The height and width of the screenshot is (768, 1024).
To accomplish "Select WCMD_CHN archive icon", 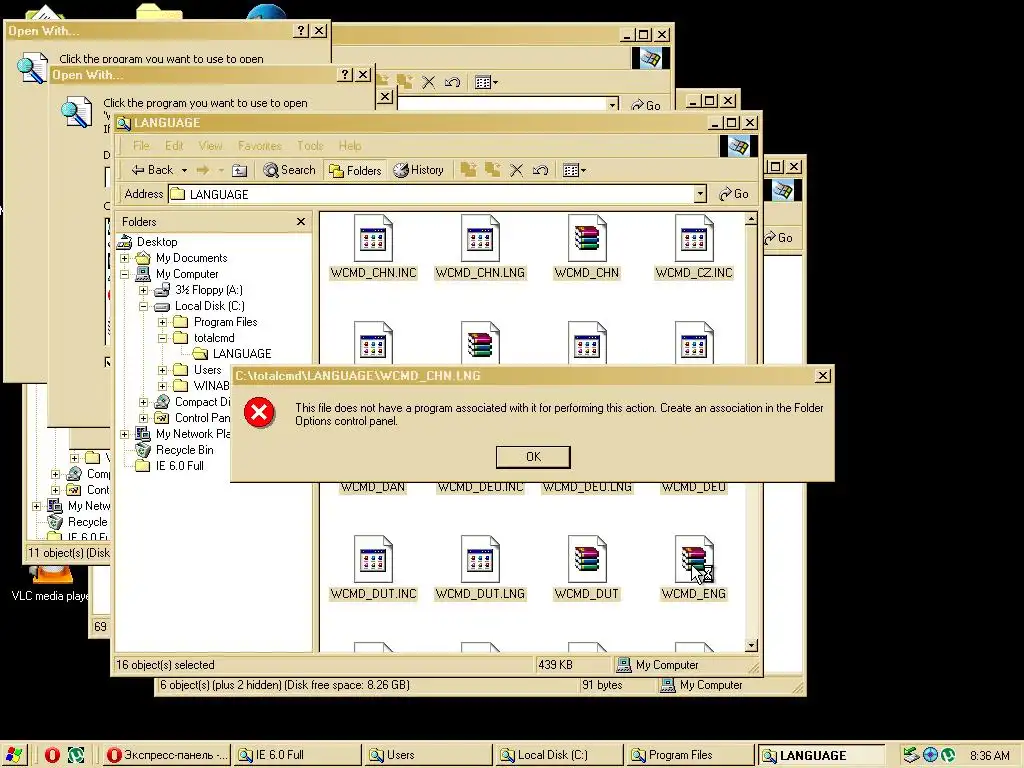I will 586,238.
